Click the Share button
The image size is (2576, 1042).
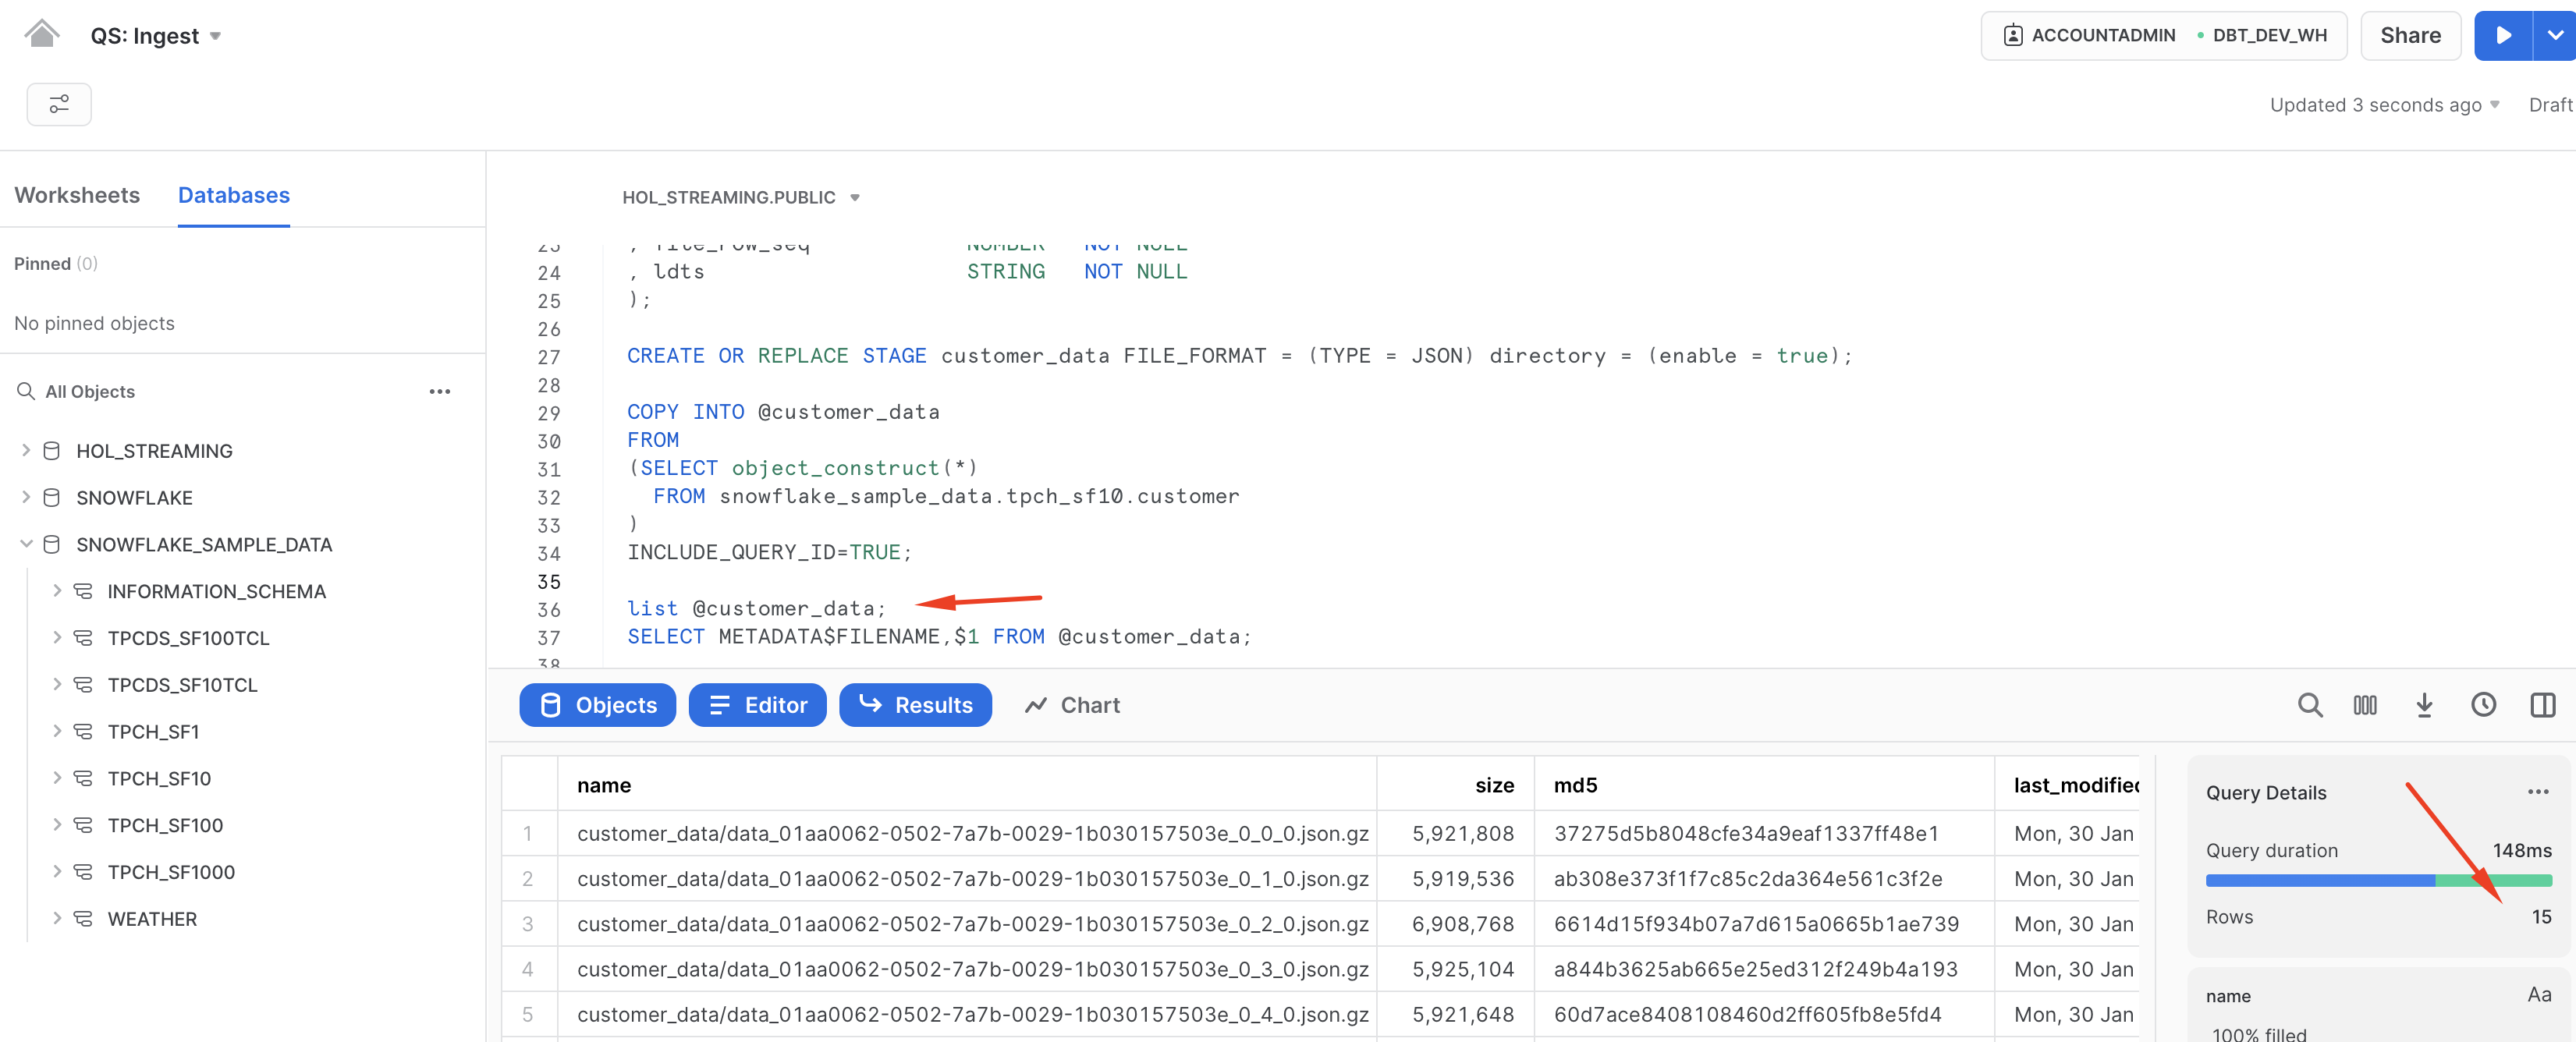point(2410,35)
